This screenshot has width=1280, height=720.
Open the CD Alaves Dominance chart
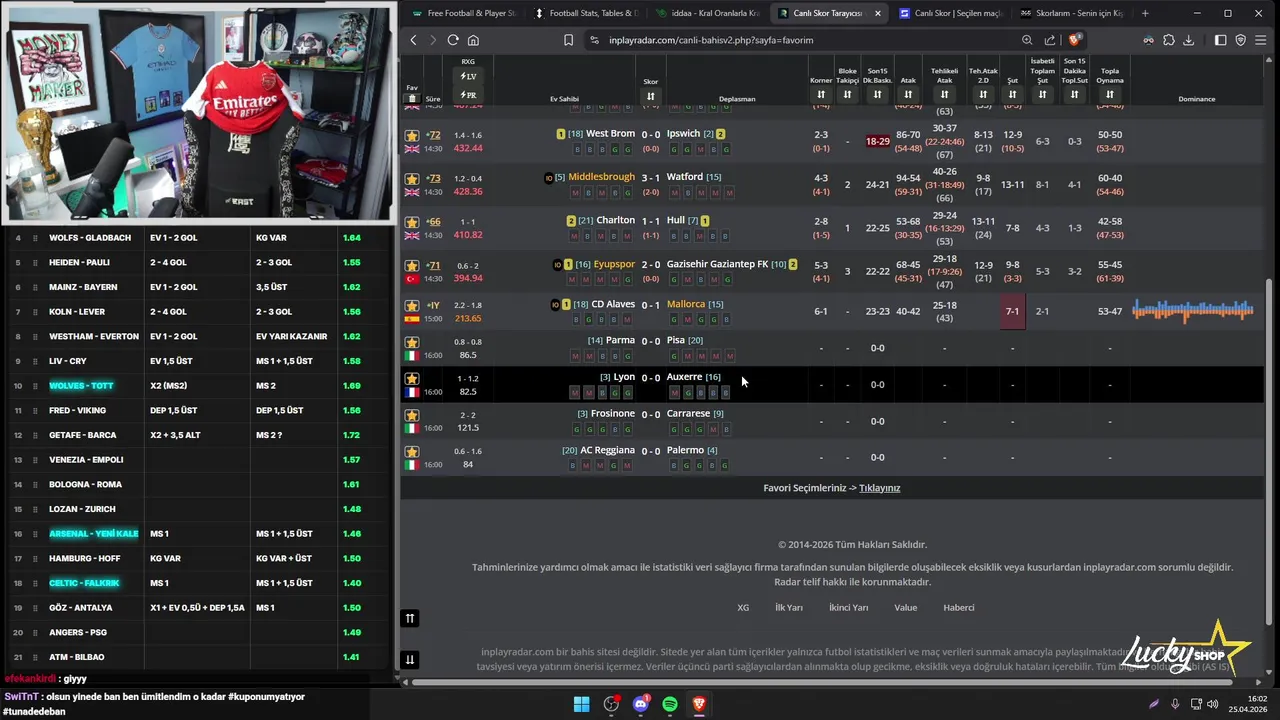pos(1192,311)
